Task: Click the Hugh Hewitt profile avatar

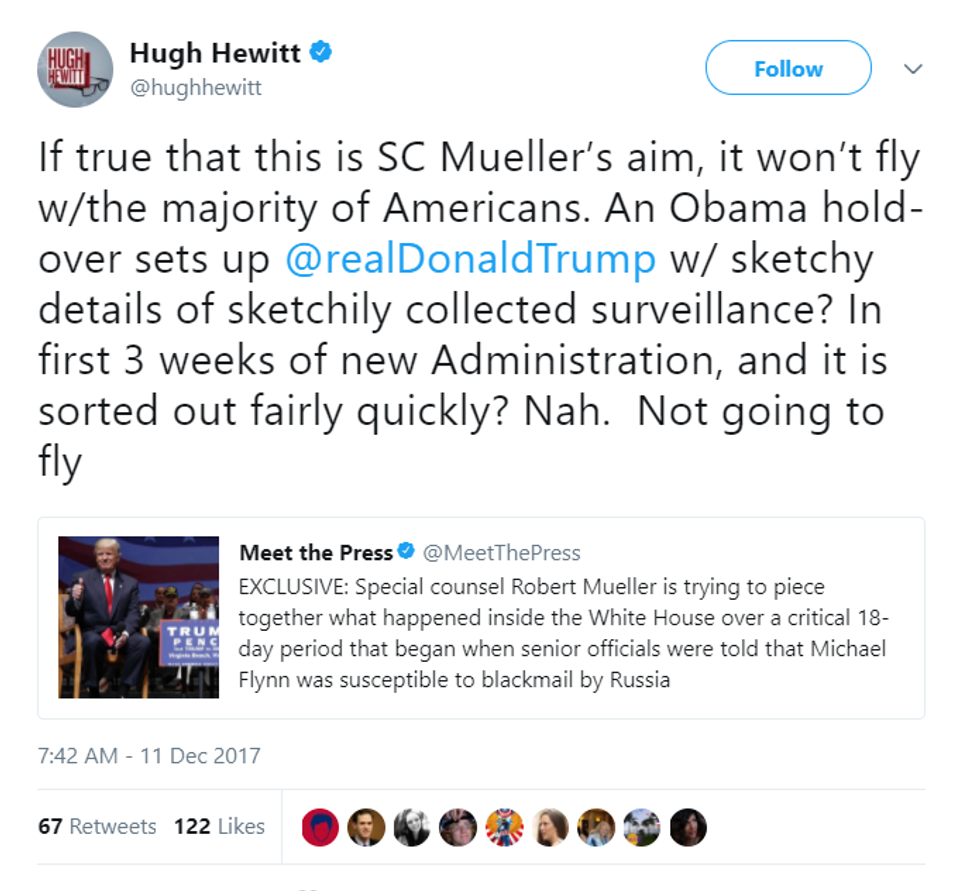Action: pos(75,69)
